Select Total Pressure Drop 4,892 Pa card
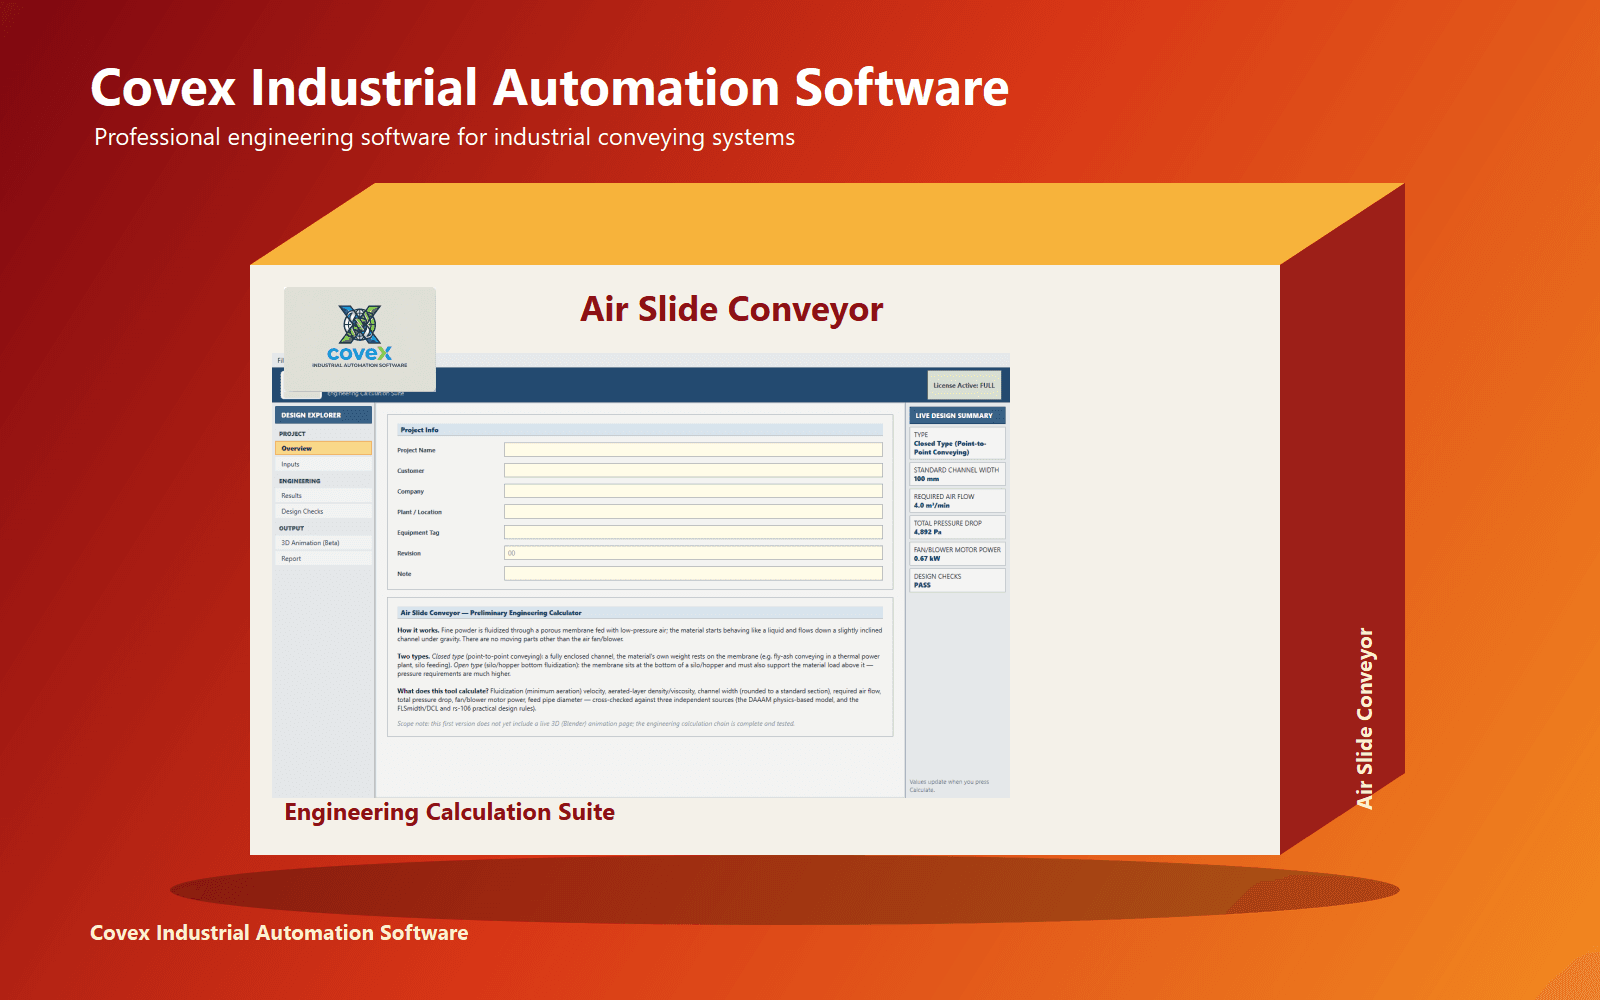1600x1000 pixels. (957, 527)
